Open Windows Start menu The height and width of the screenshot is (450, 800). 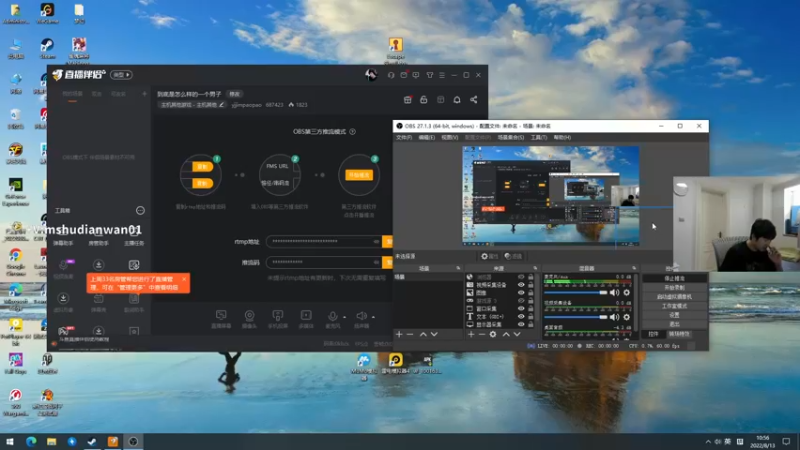coord(10,441)
